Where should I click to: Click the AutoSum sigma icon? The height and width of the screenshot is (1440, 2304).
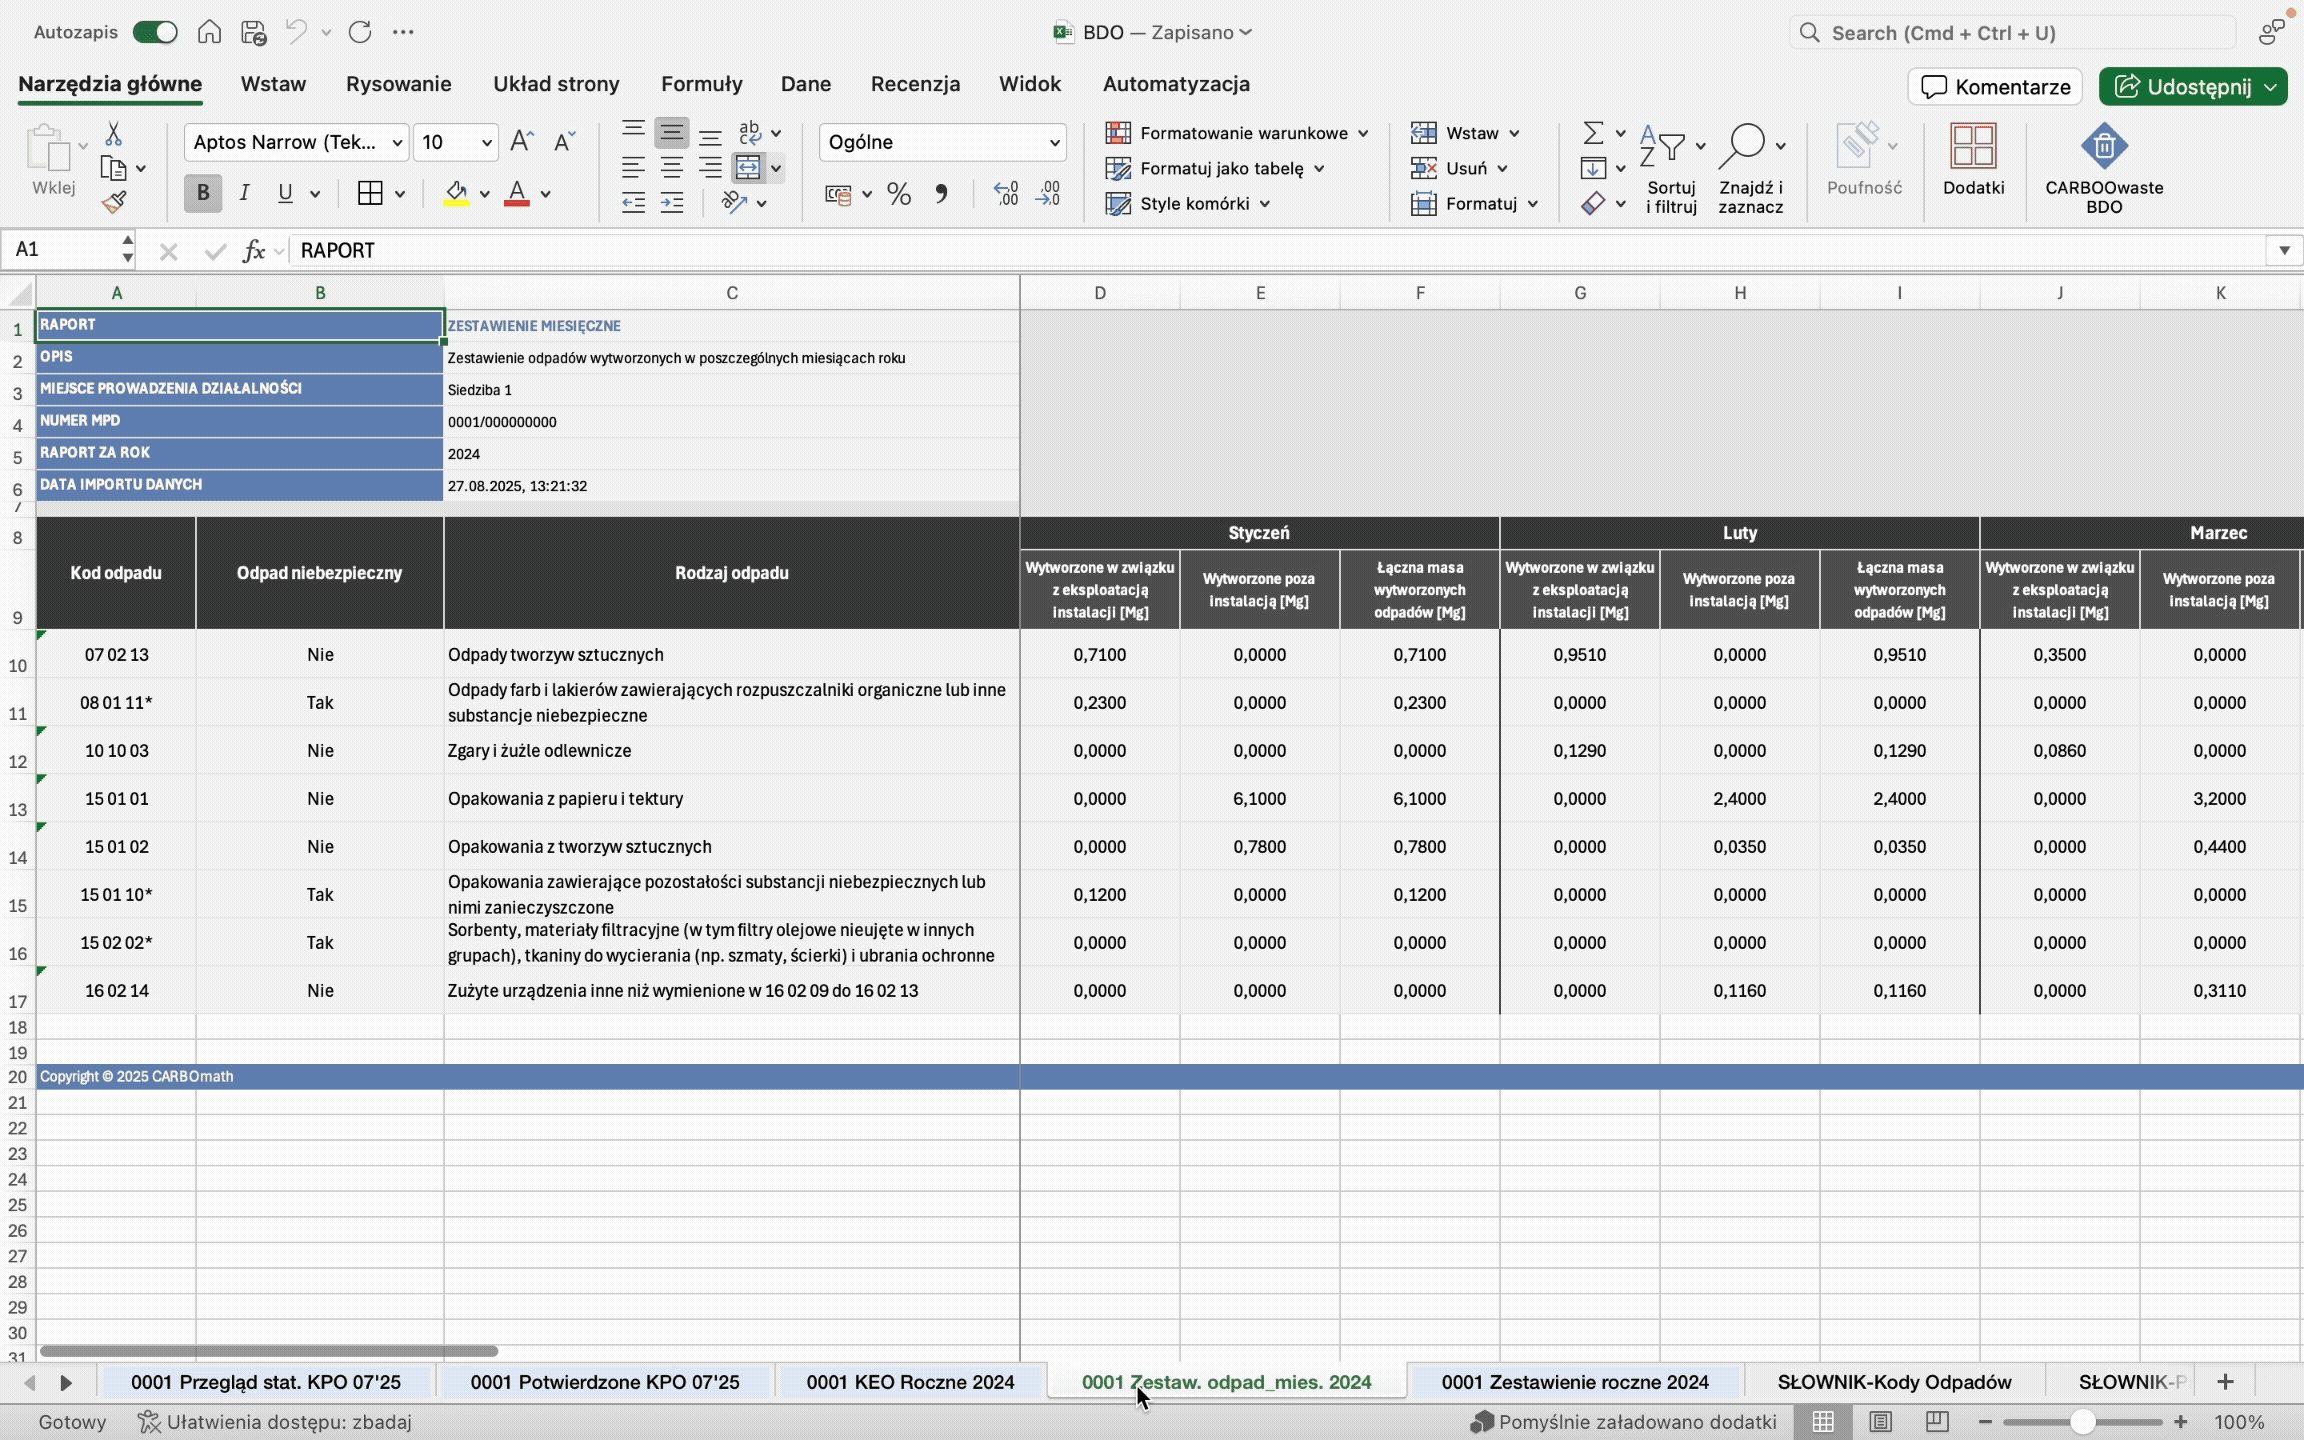pyautogui.click(x=1593, y=133)
